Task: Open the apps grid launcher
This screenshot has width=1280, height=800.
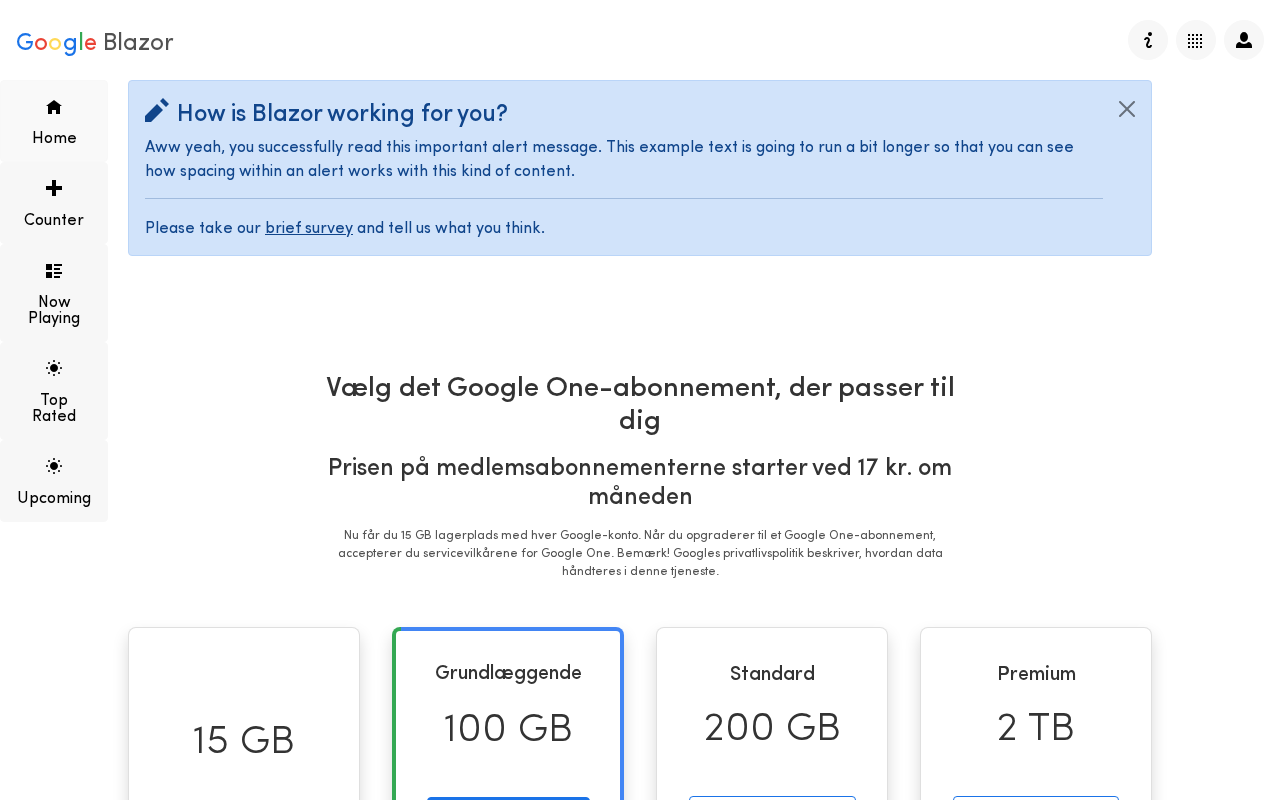Action: 1196,40
